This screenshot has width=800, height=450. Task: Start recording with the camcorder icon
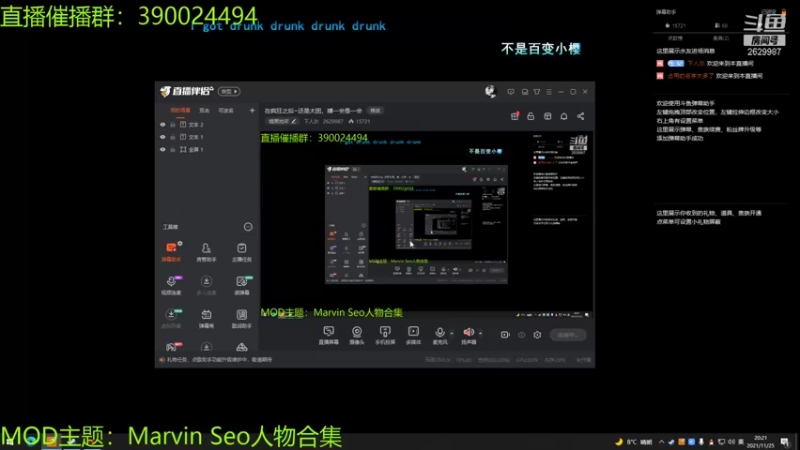pyautogui.click(x=505, y=335)
